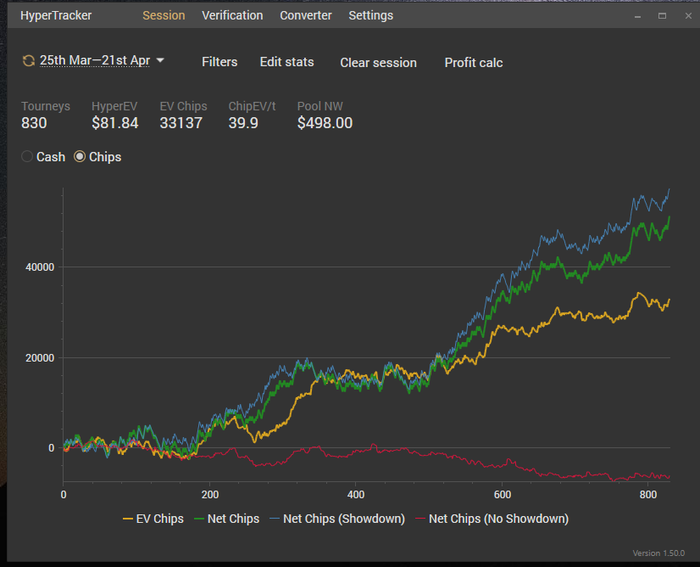
Task: Click the Edit stats button
Action: pyautogui.click(x=287, y=62)
